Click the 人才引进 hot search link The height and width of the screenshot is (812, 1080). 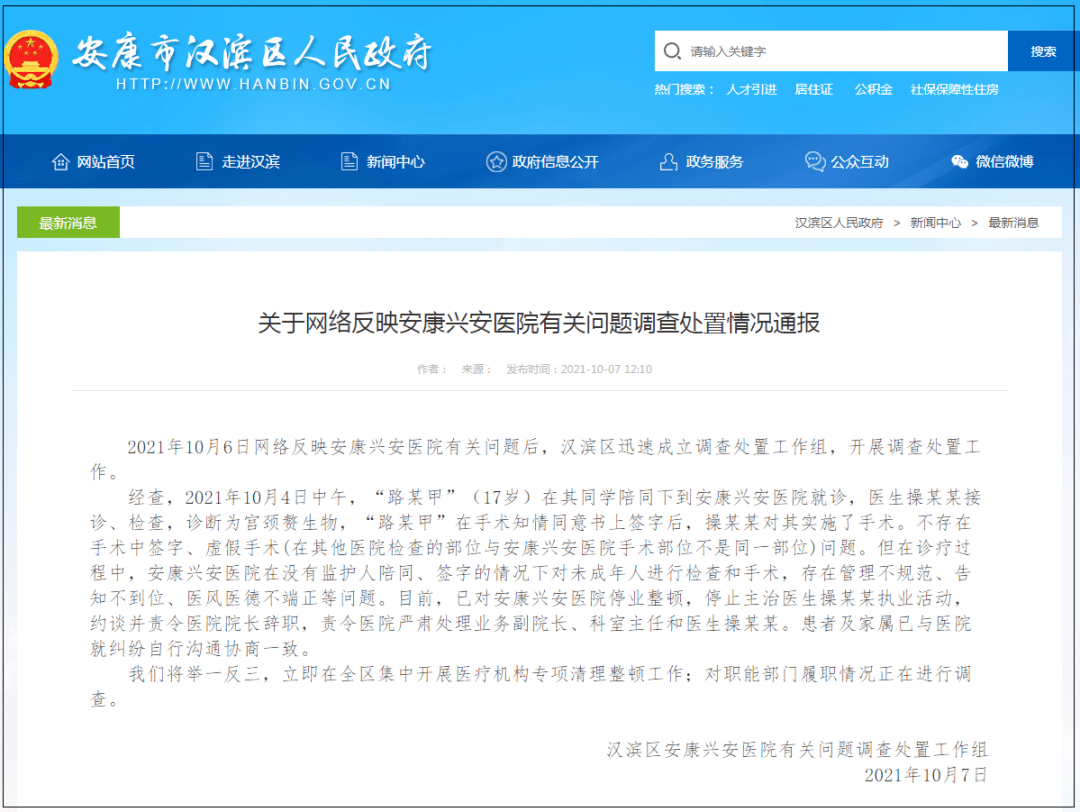(x=751, y=89)
